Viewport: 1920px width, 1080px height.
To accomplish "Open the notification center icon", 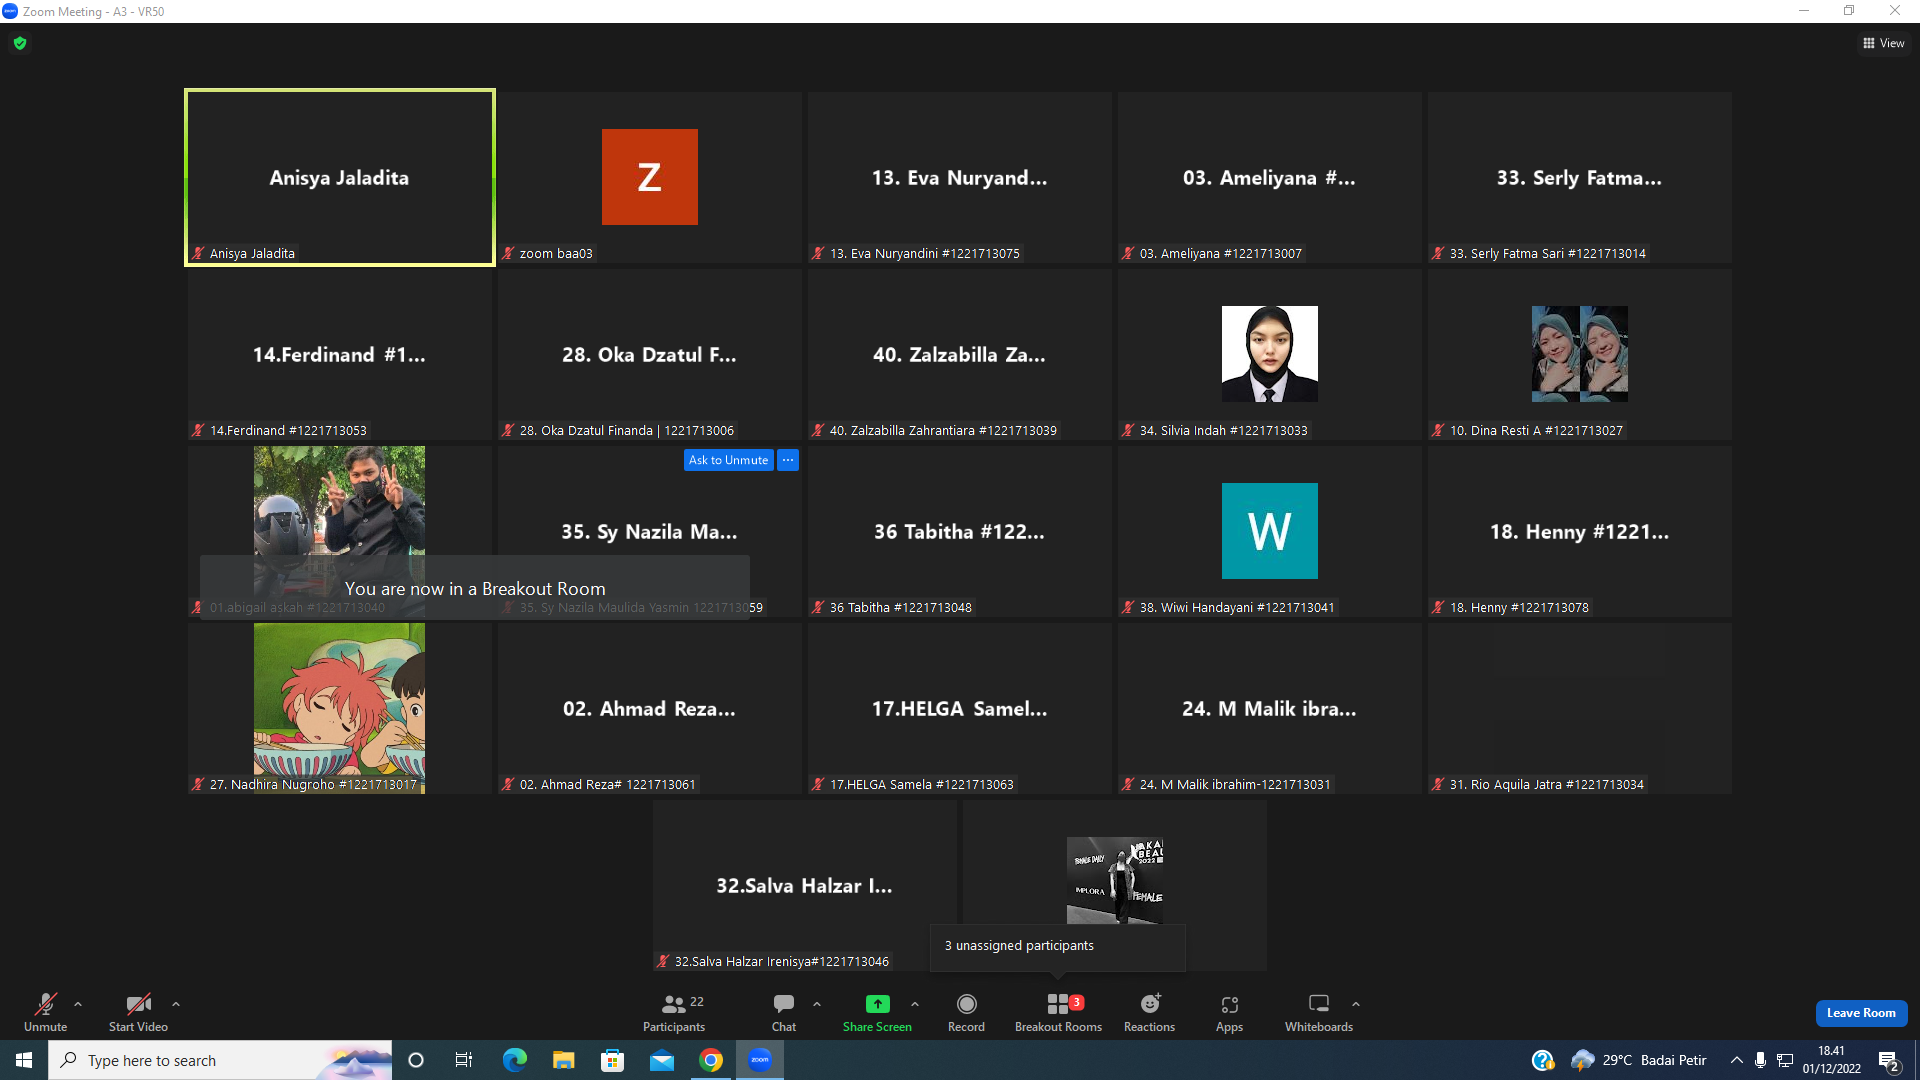I will point(1889,1060).
